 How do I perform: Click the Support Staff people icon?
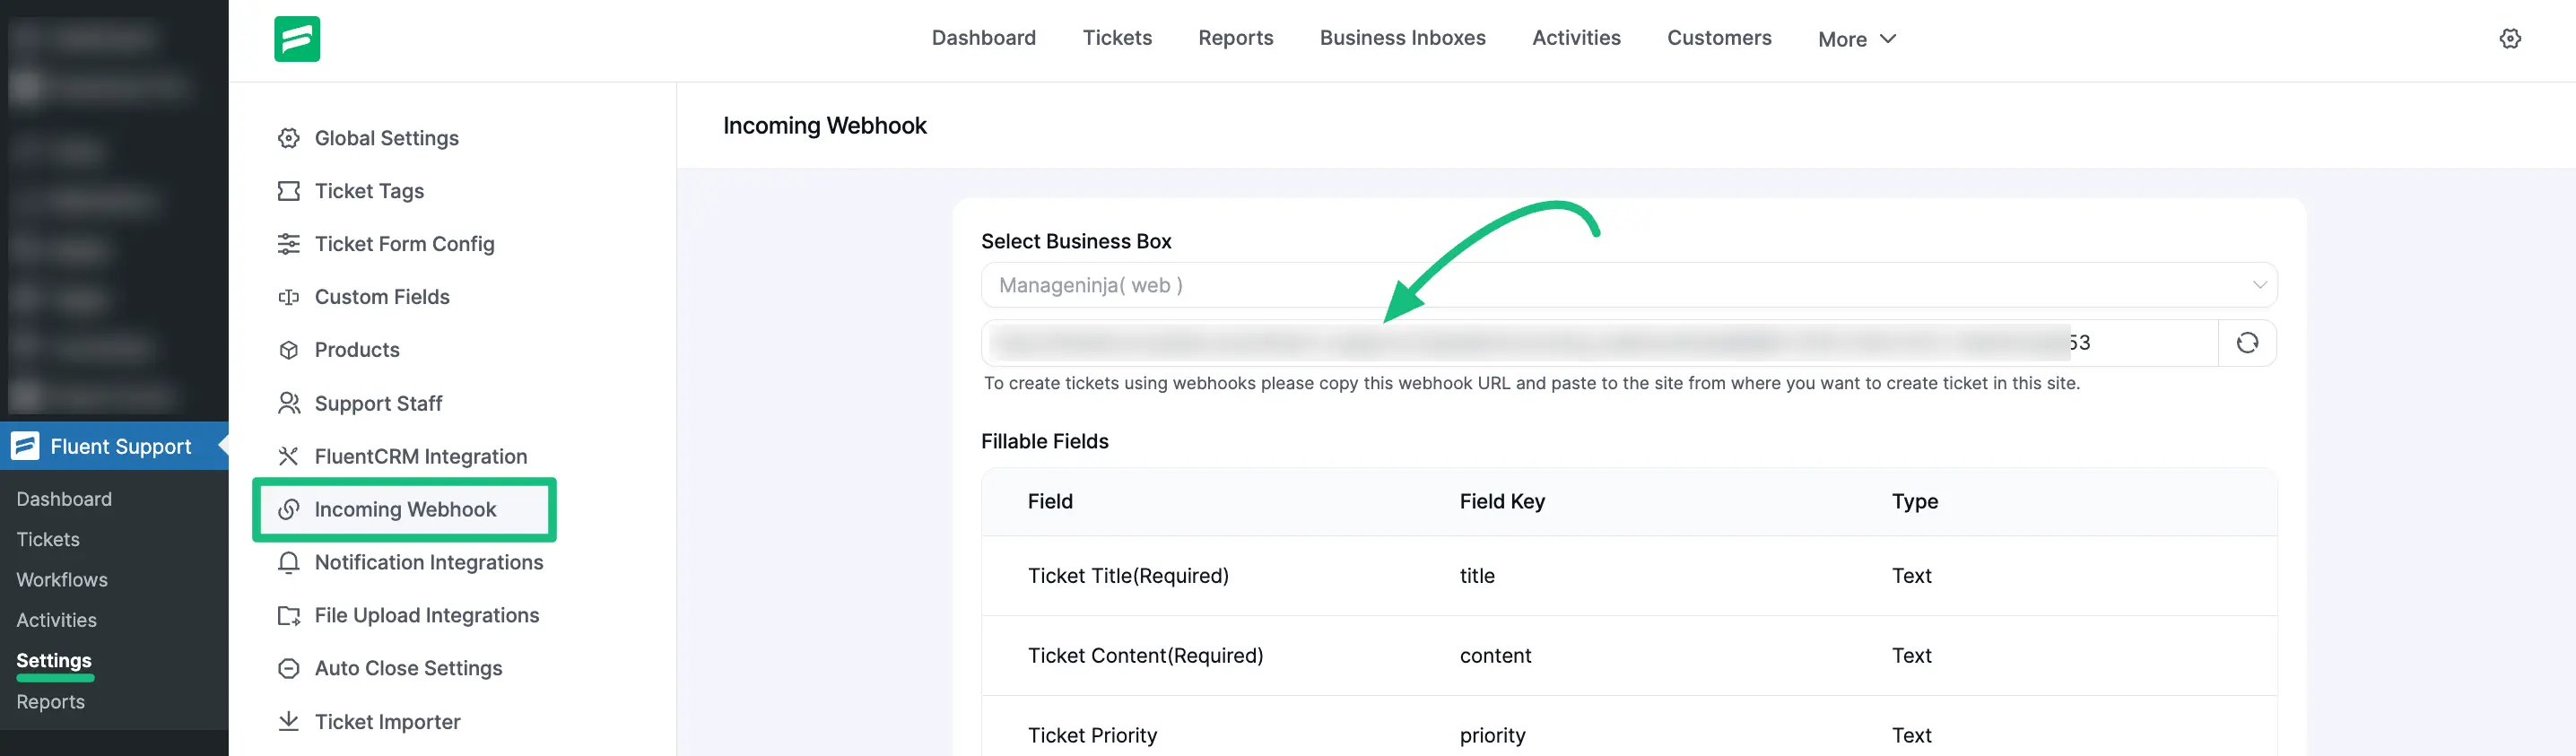click(x=288, y=403)
